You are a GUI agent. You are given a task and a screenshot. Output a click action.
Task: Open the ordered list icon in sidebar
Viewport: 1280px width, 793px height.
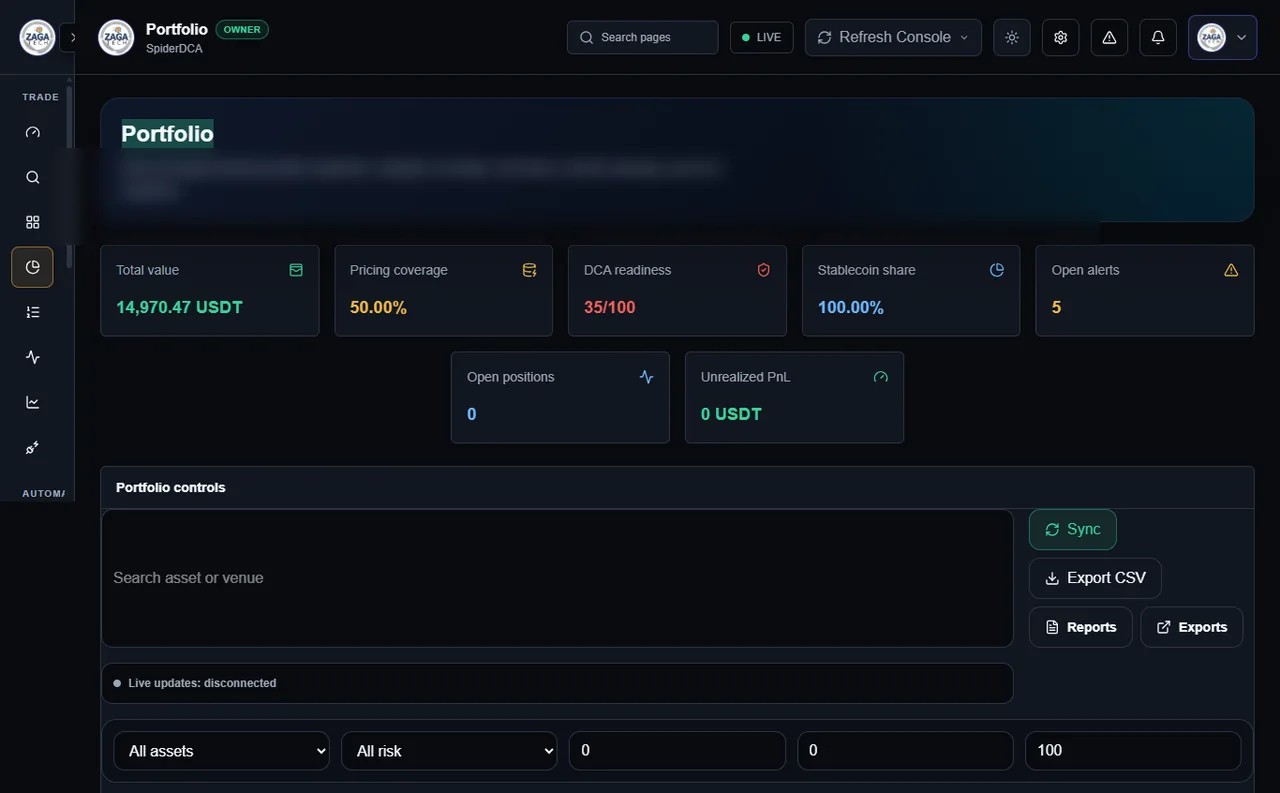coord(32,312)
